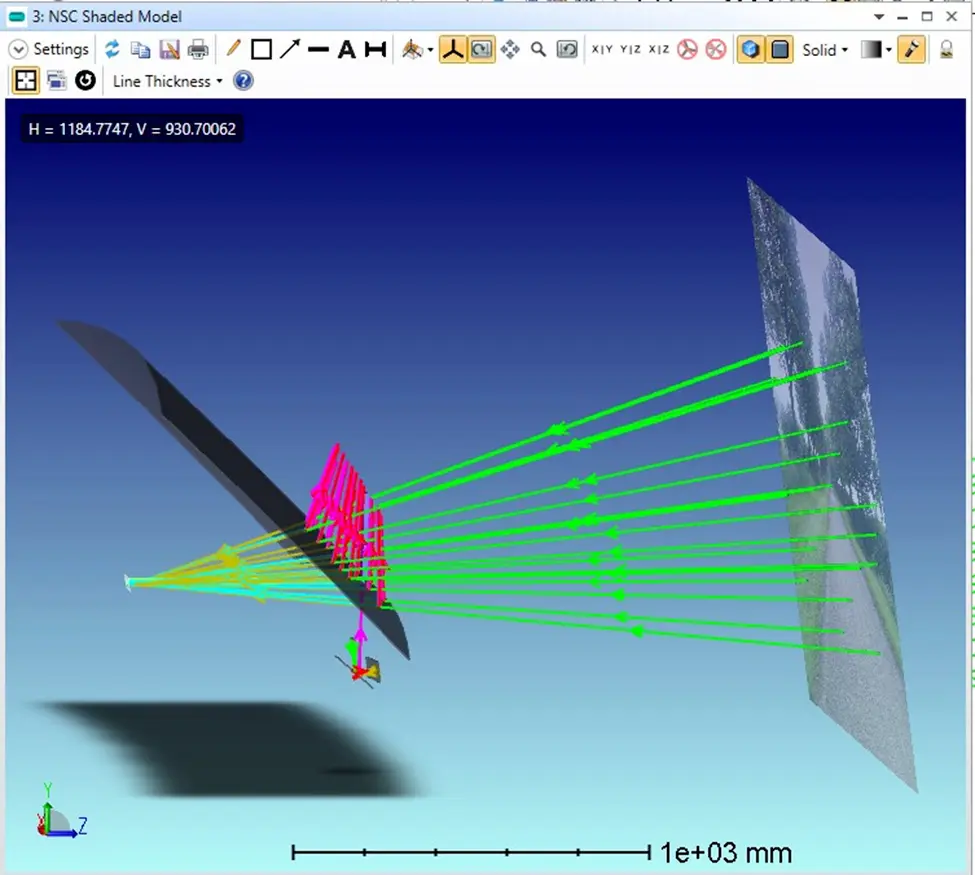This screenshot has height=875, width=975.
Task: Copy the shaded model image to clipboard
Action: (141, 49)
